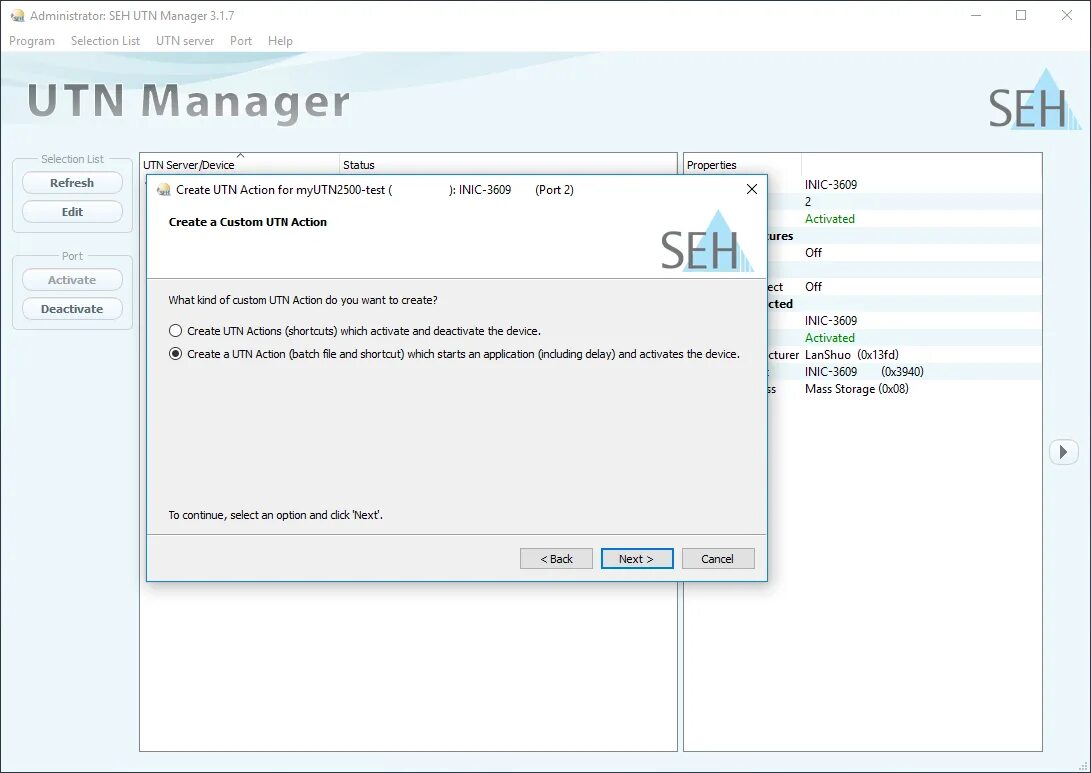Open the Selection List menu

pyautogui.click(x=105, y=41)
